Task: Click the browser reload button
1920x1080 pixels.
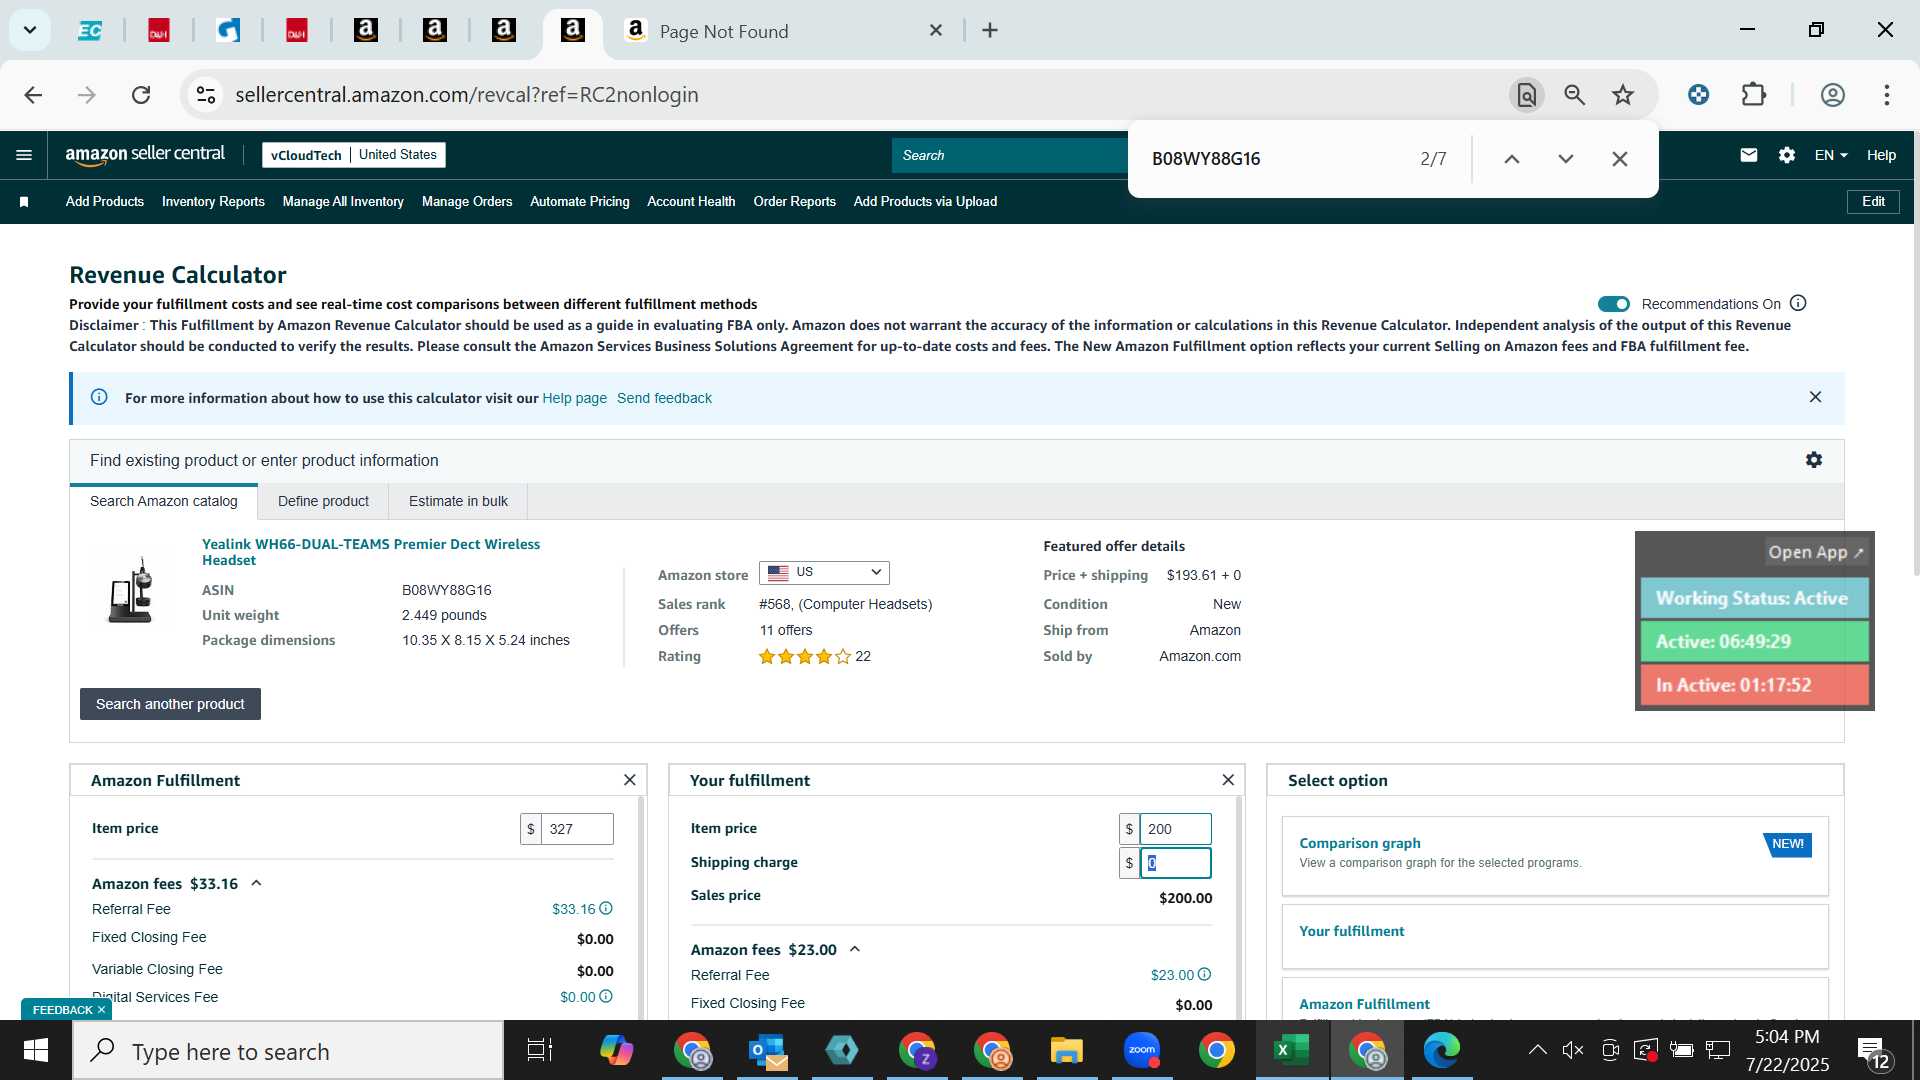Action: point(141,95)
